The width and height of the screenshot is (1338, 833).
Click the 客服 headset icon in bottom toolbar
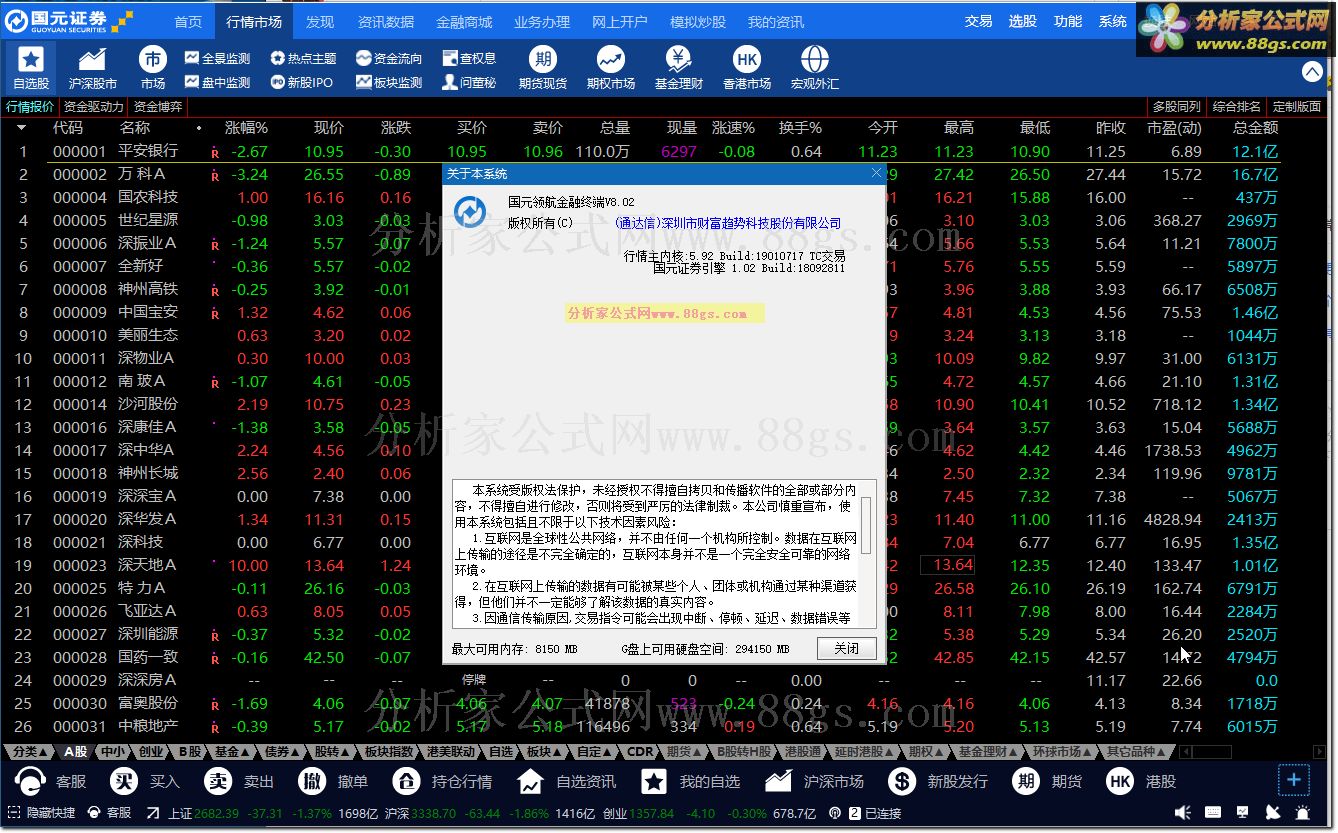pyautogui.click(x=31, y=781)
